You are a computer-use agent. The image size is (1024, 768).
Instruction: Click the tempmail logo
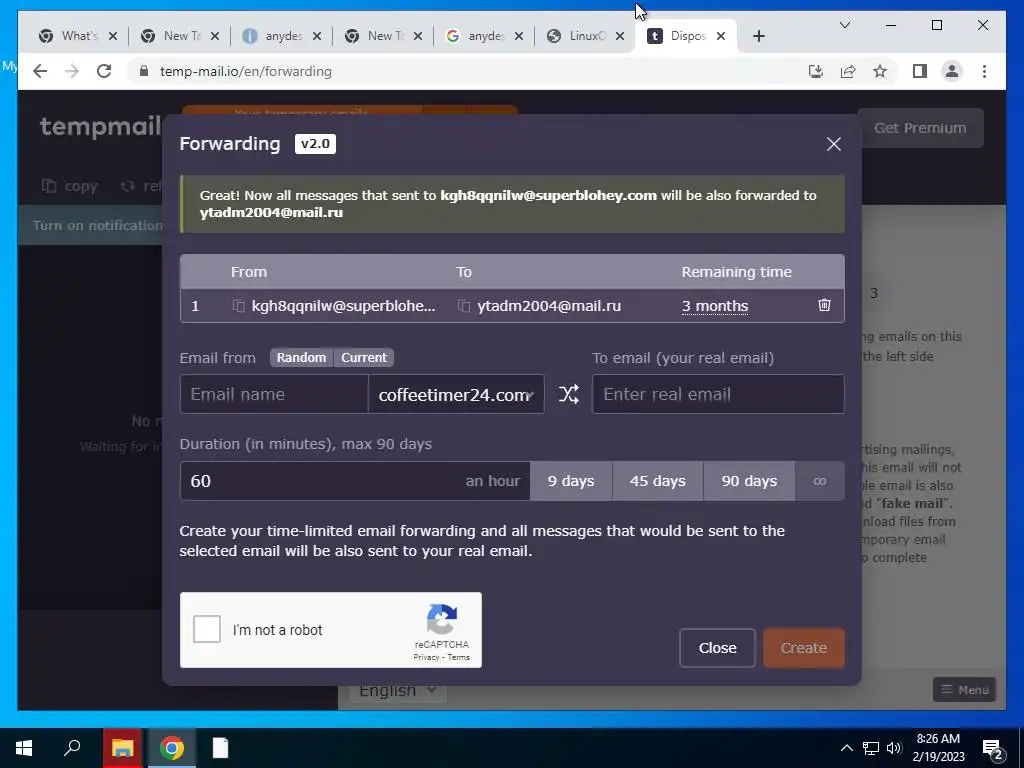pyautogui.click(x=100, y=125)
